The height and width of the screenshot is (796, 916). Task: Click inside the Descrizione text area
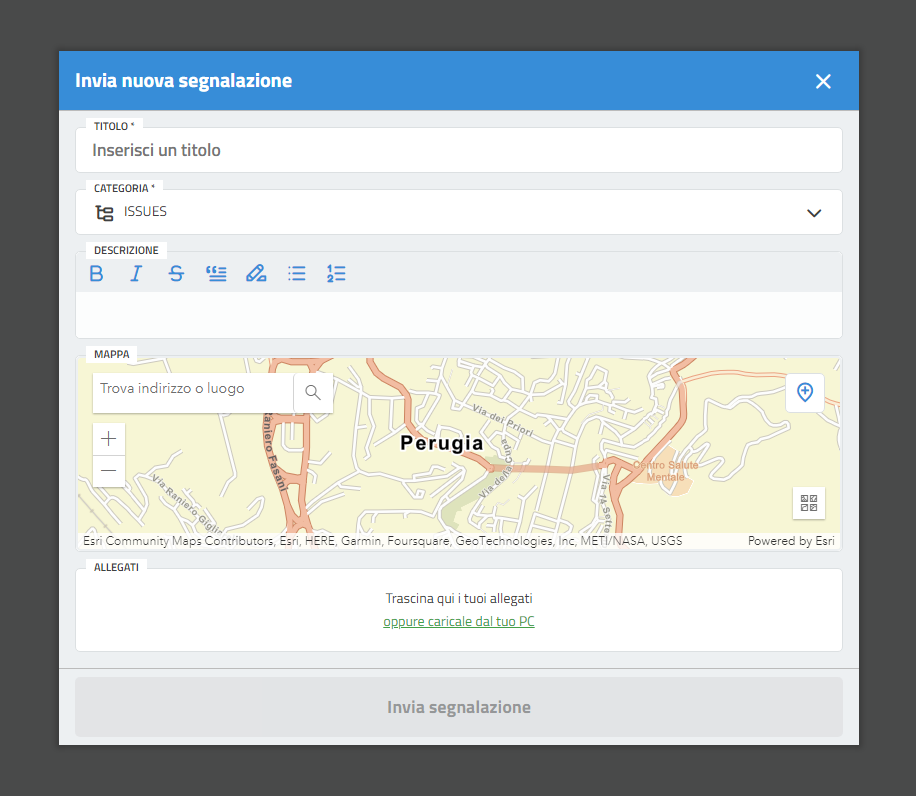[458, 314]
